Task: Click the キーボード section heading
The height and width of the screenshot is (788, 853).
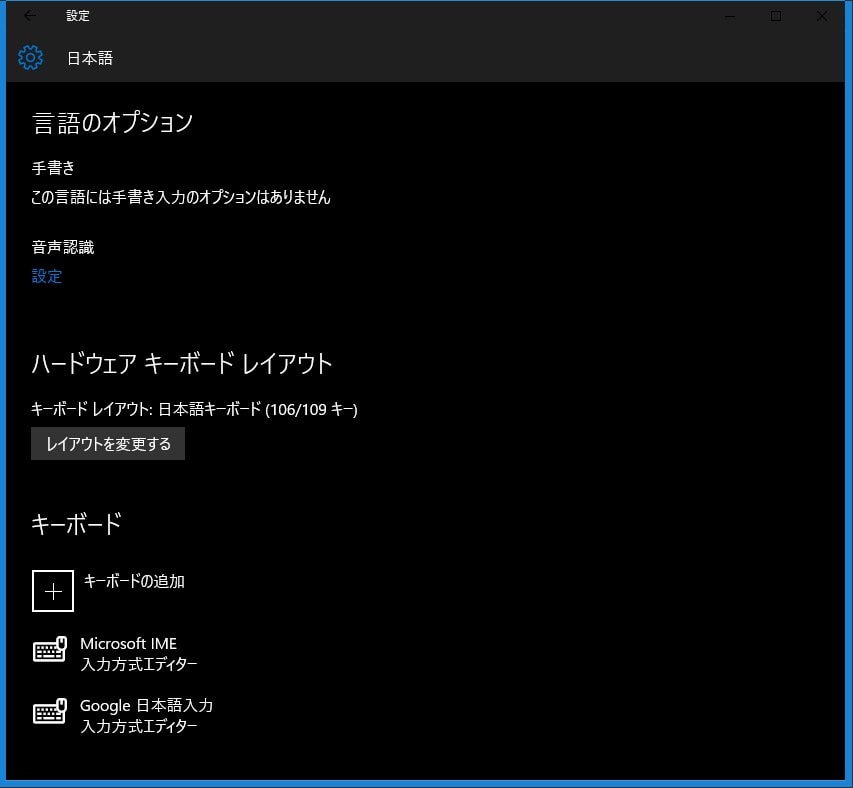Action: tap(76, 524)
